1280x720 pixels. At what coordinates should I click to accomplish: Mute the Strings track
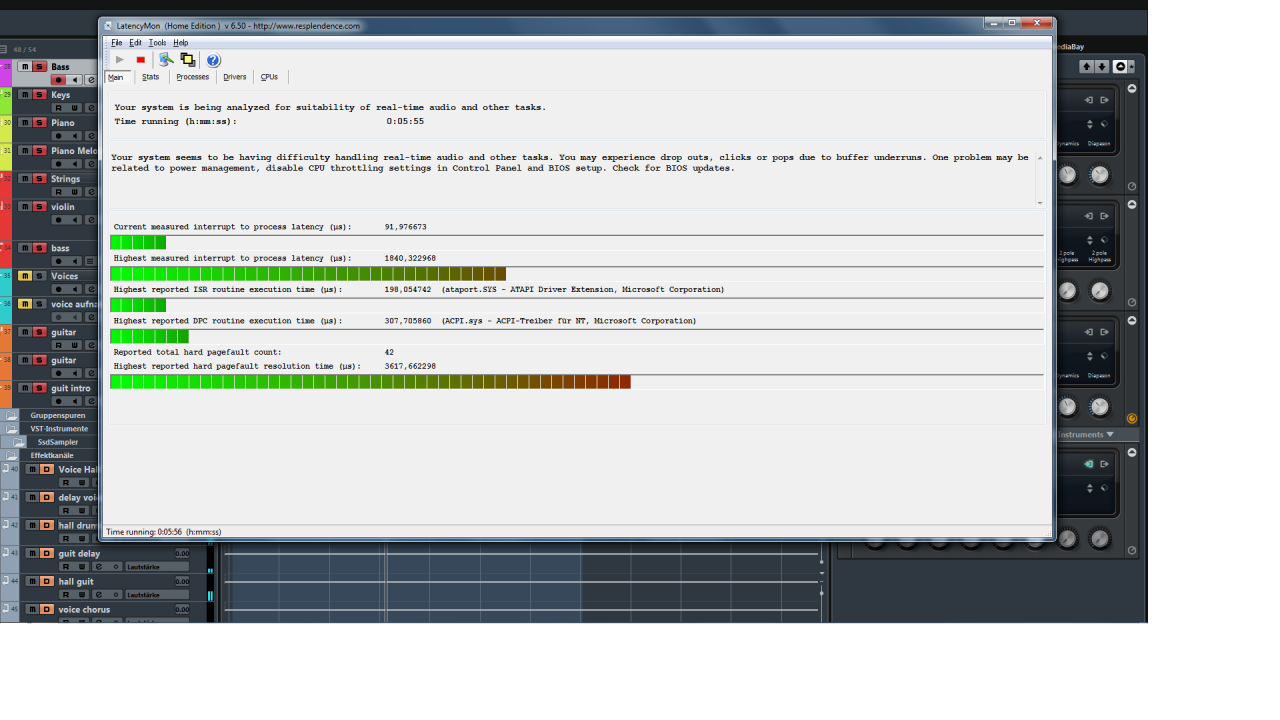pyautogui.click(x=24, y=179)
